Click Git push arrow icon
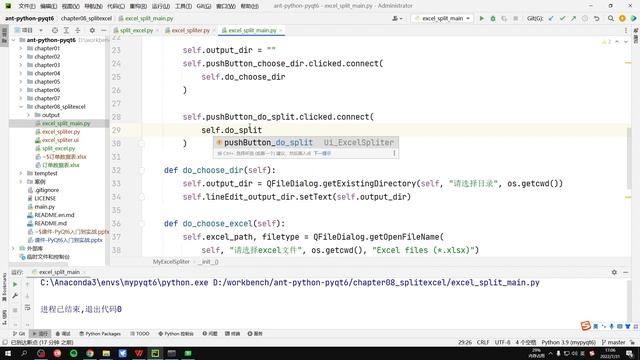 tap(573, 18)
